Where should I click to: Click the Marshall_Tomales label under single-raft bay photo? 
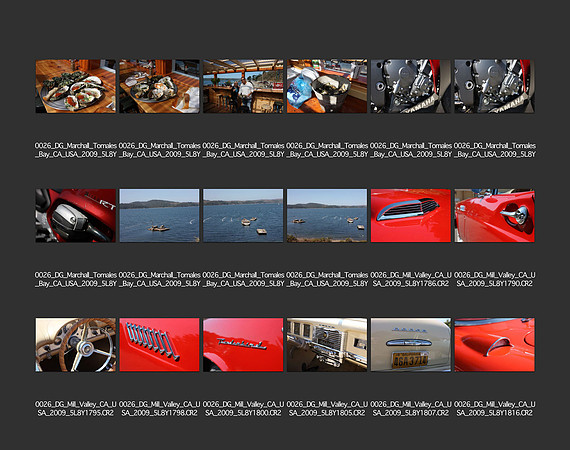click(x=159, y=279)
